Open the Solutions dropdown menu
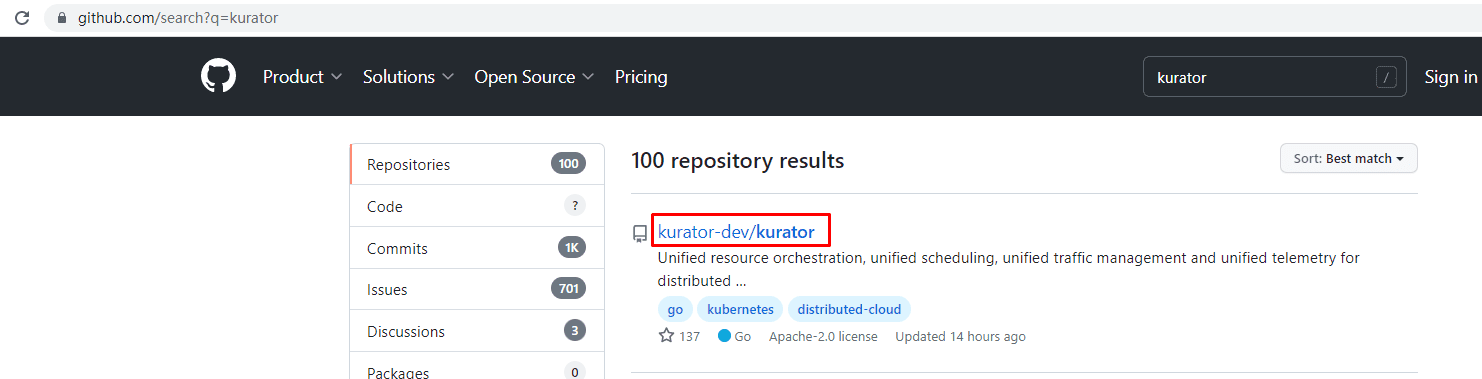 click(408, 77)
